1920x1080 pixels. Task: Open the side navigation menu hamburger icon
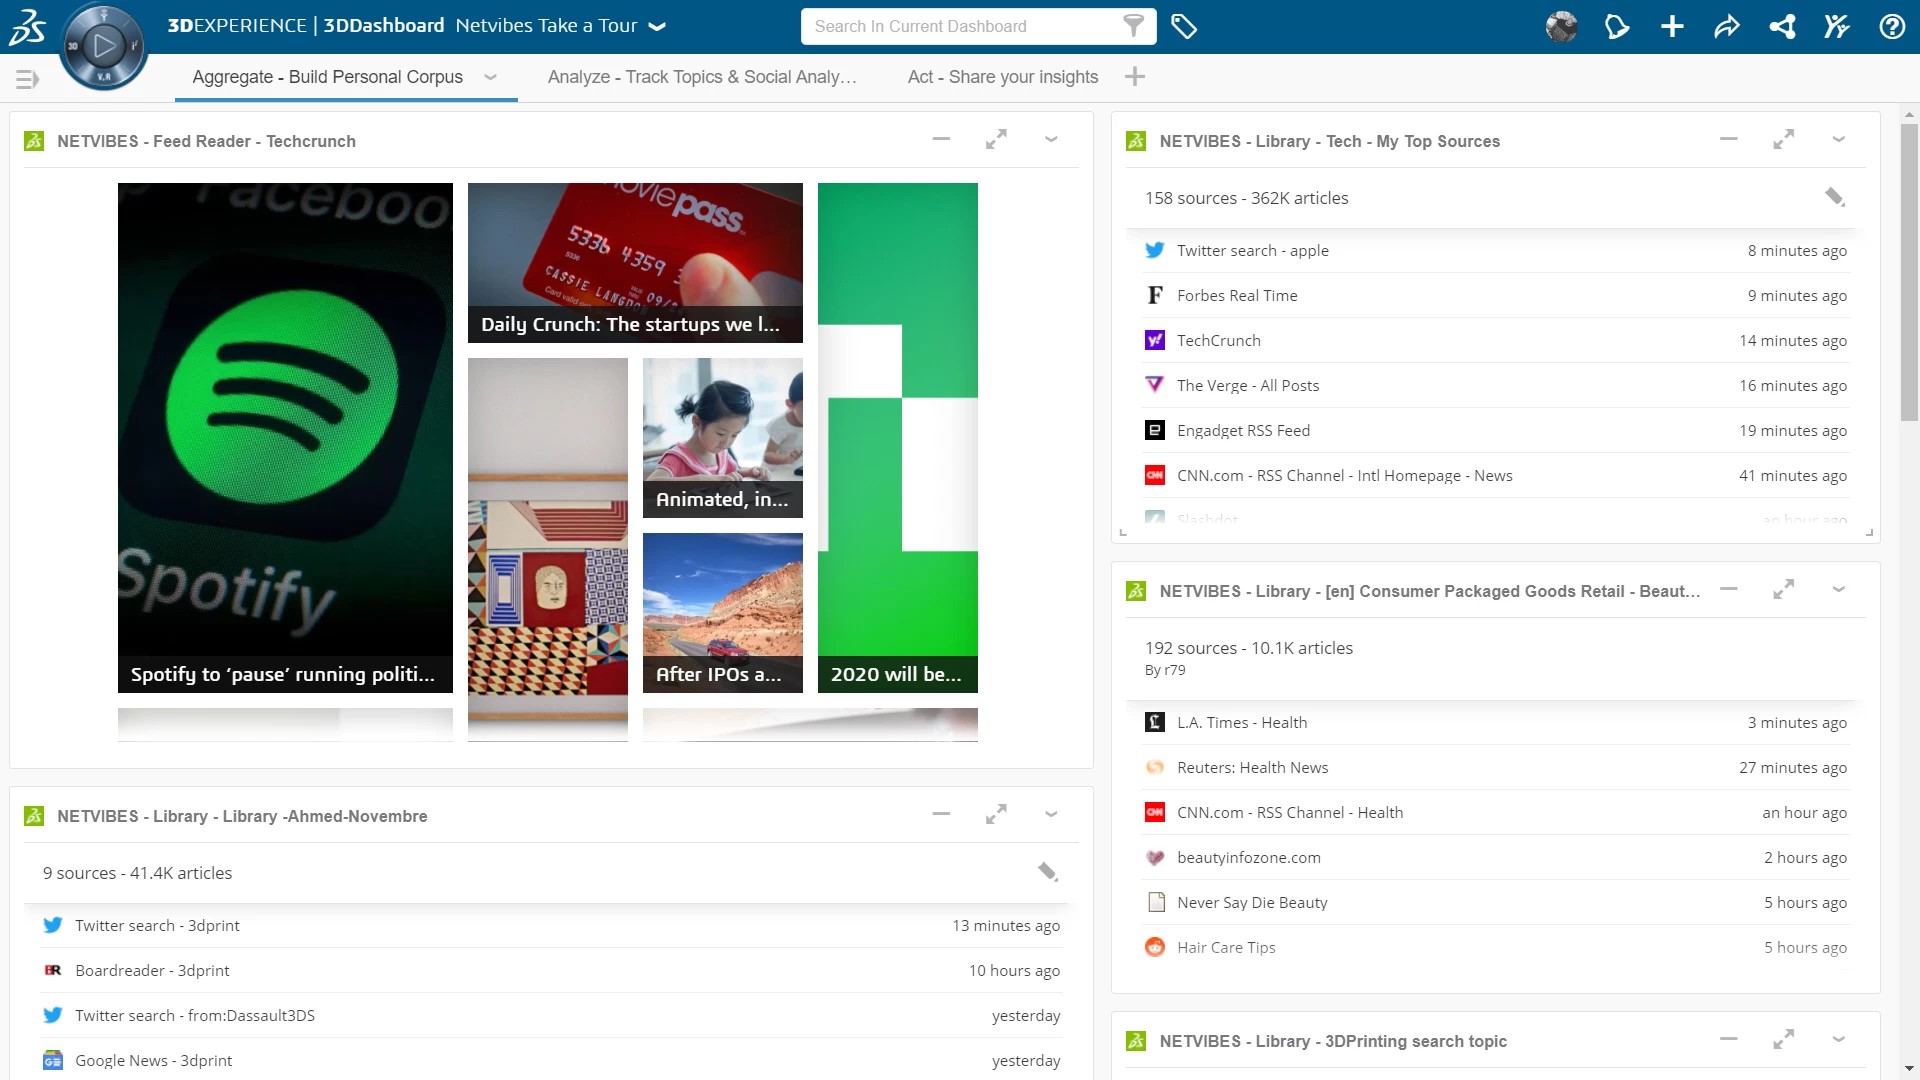point(26,79)
